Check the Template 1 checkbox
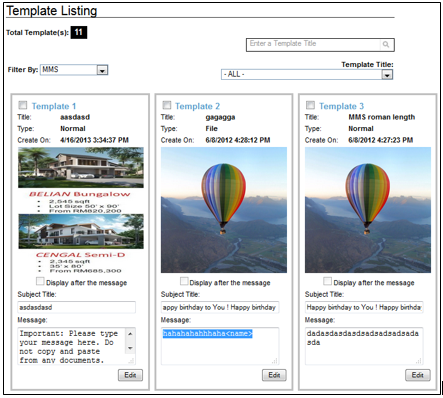The width and height of the screenshot is (443, 398). [22, 105]
